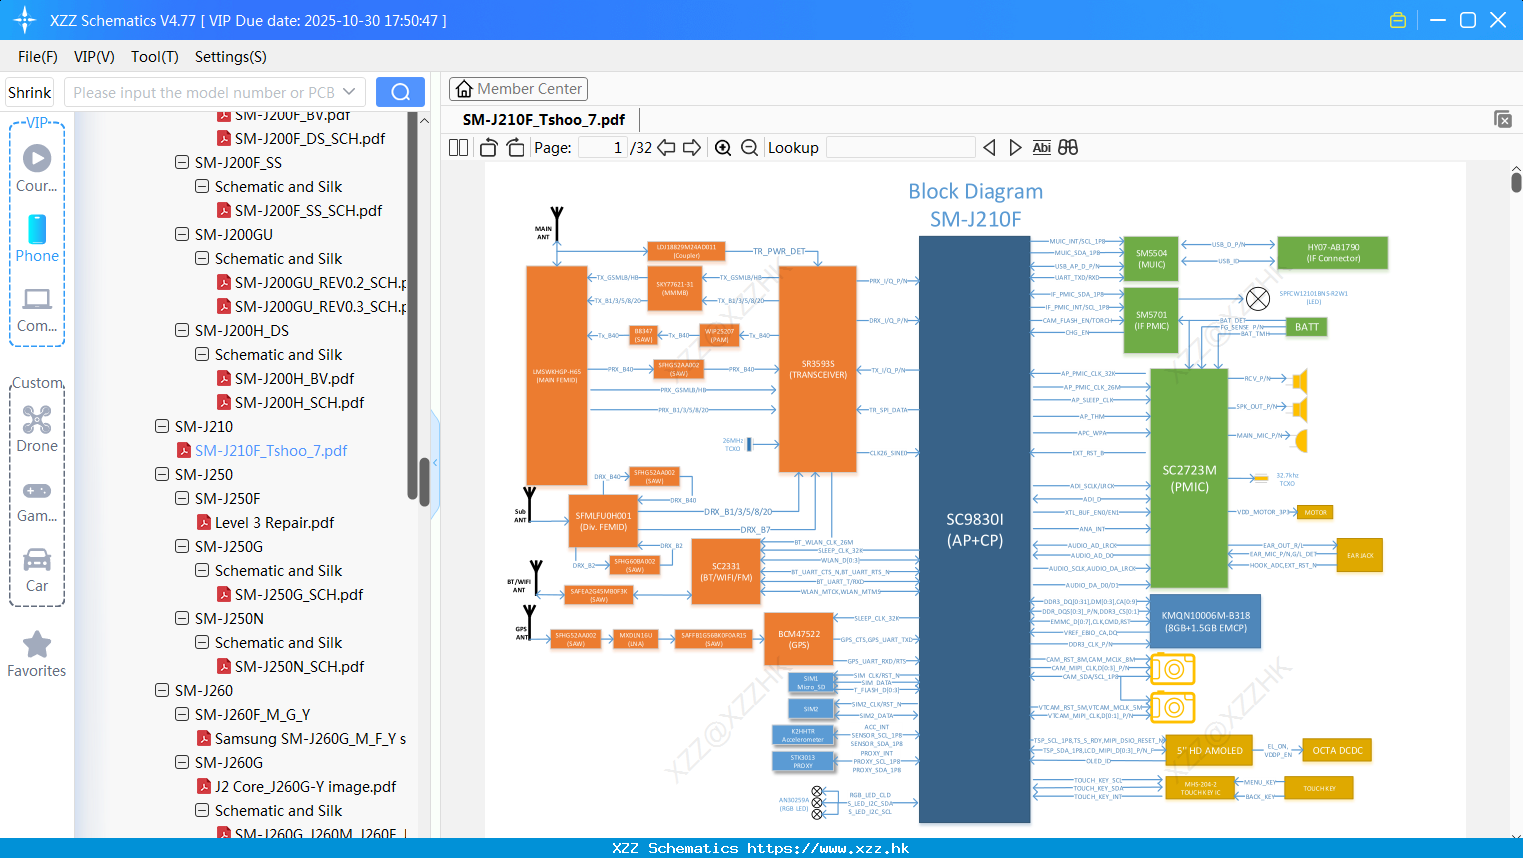Click the binoculars search icon
This screenshot has height=858, width=1523.
click(x=1068, y=148)
